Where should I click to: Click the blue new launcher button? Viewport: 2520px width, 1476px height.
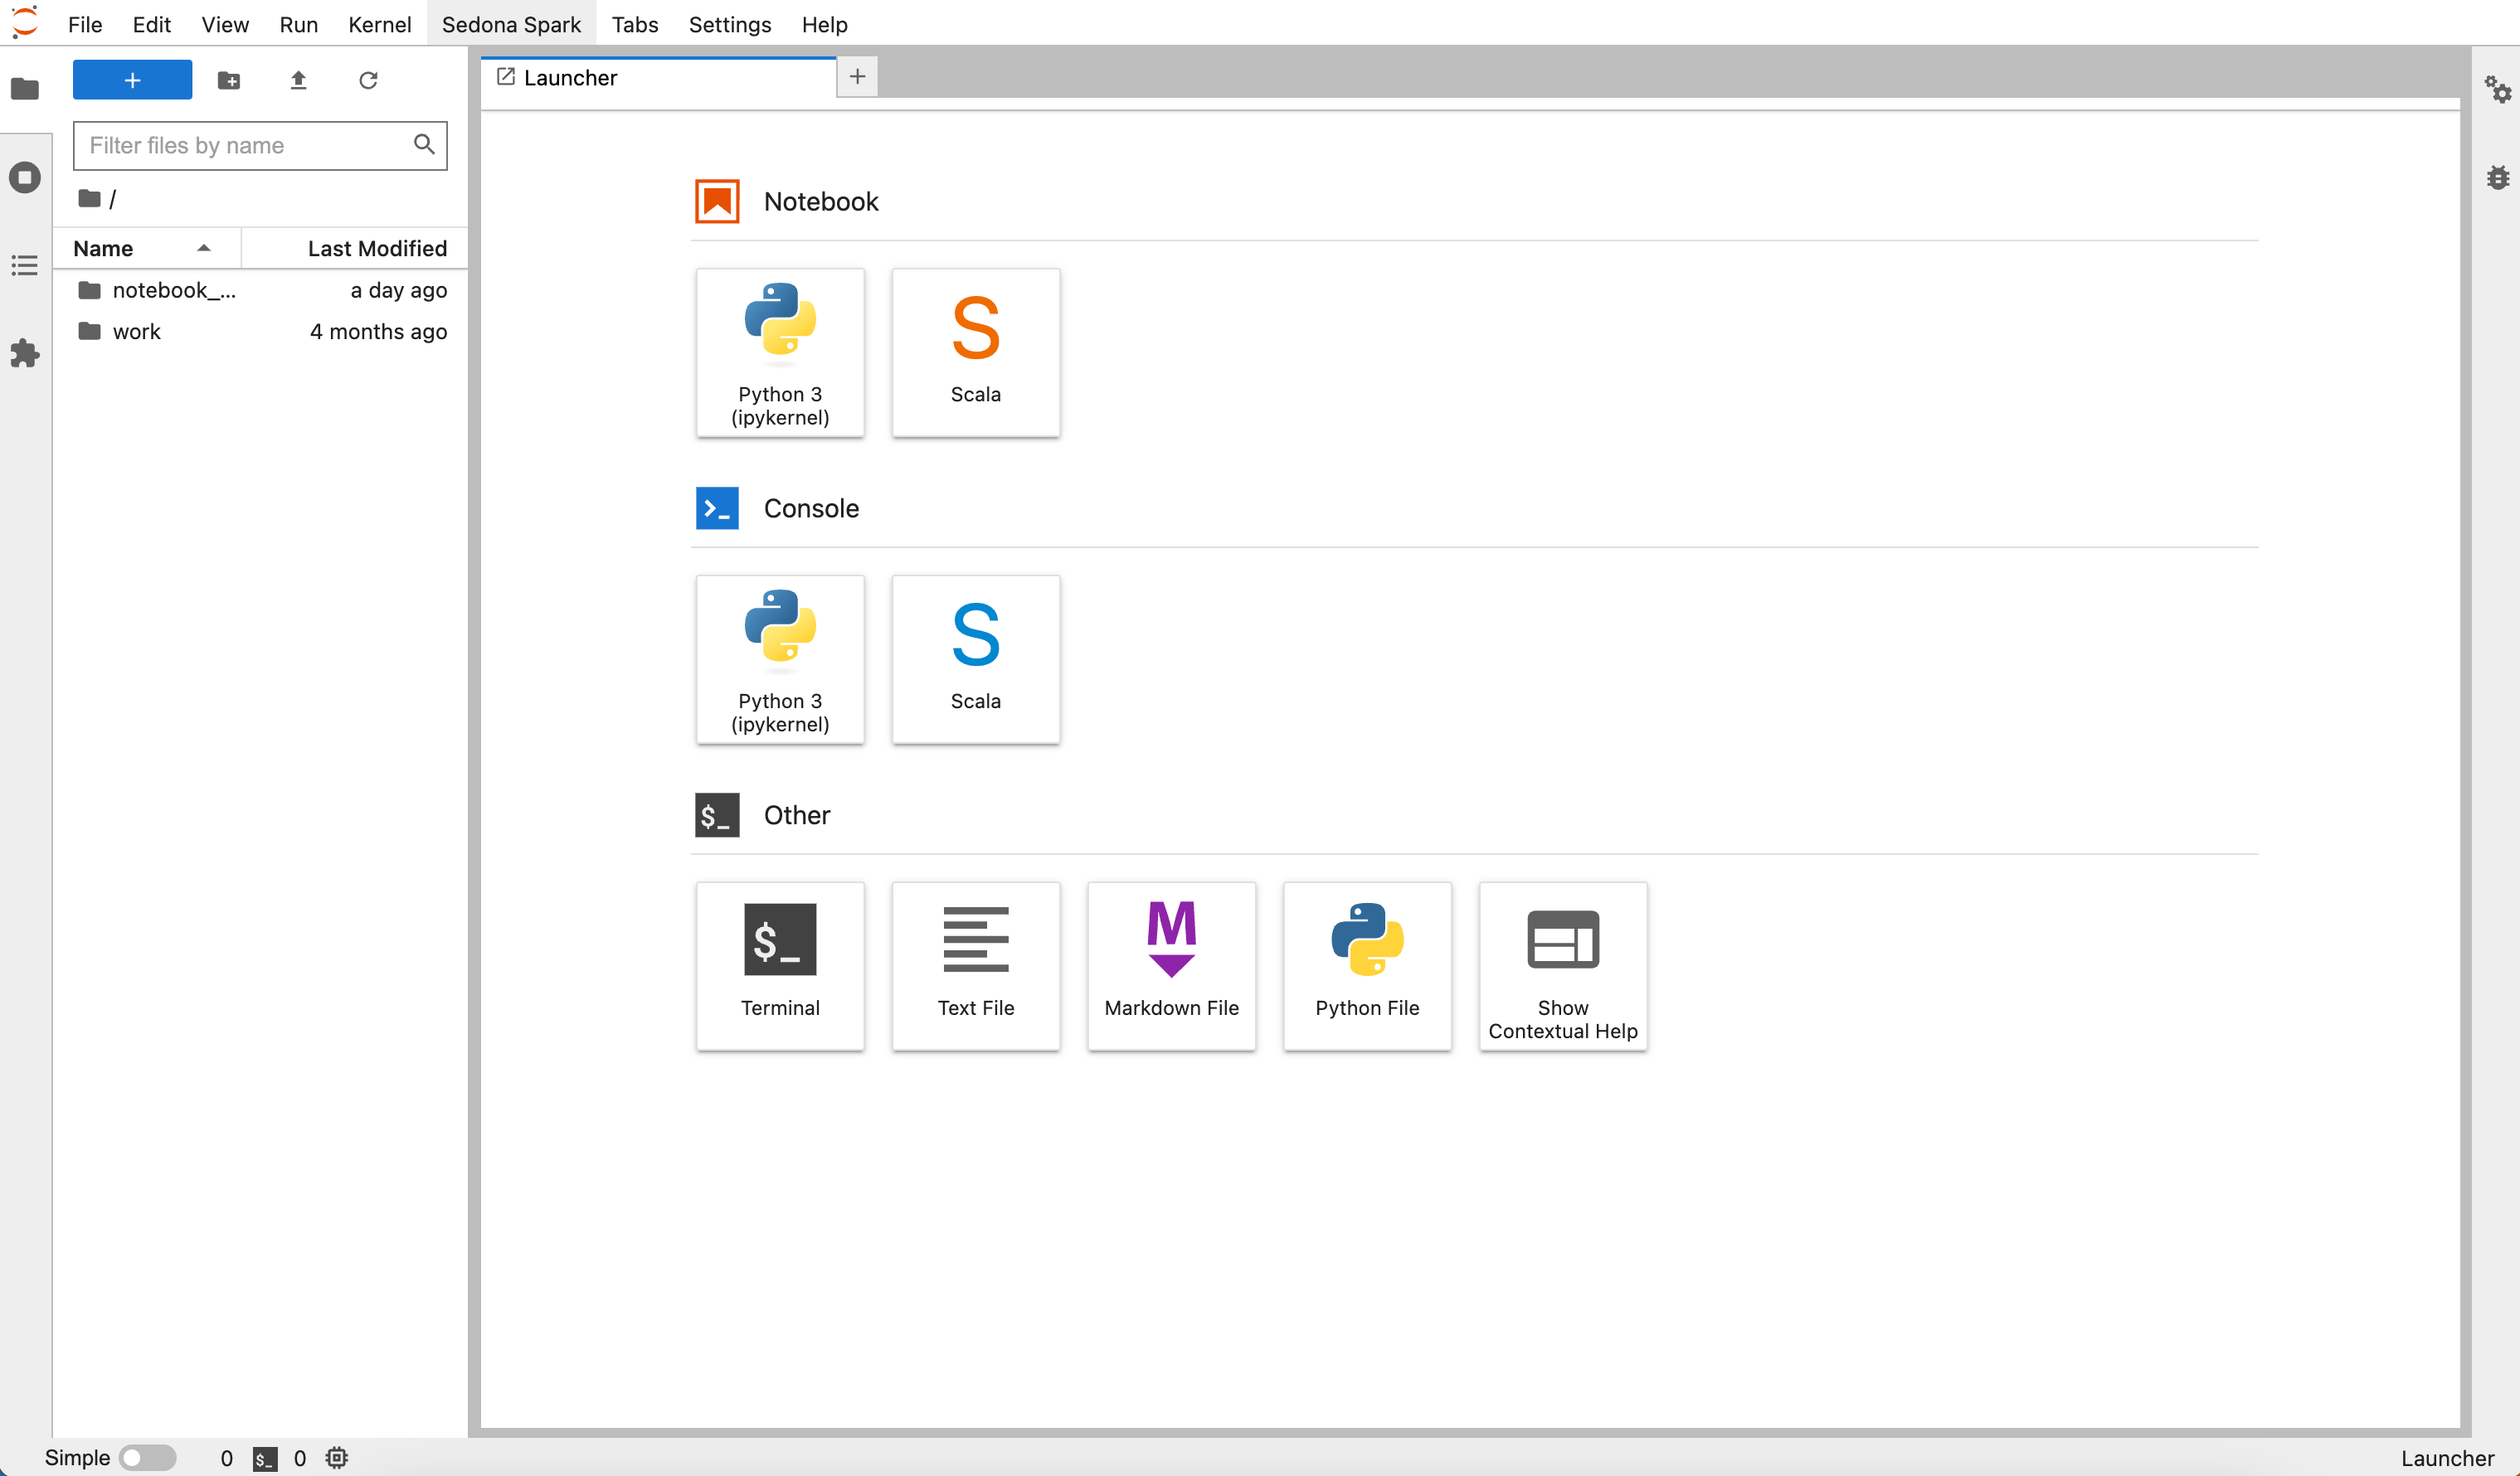132,80
